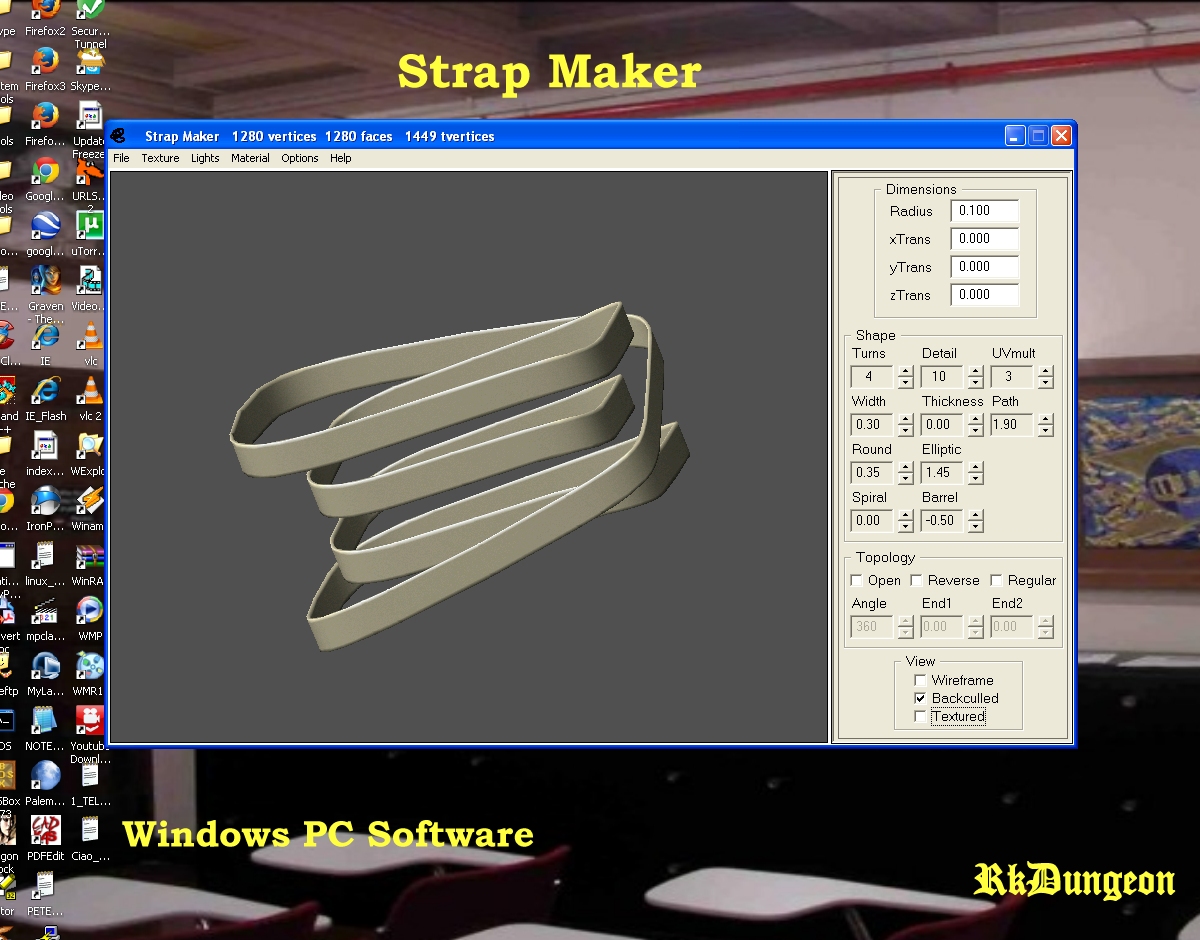Decrease Path with the down arrow

coord(1046,431)
